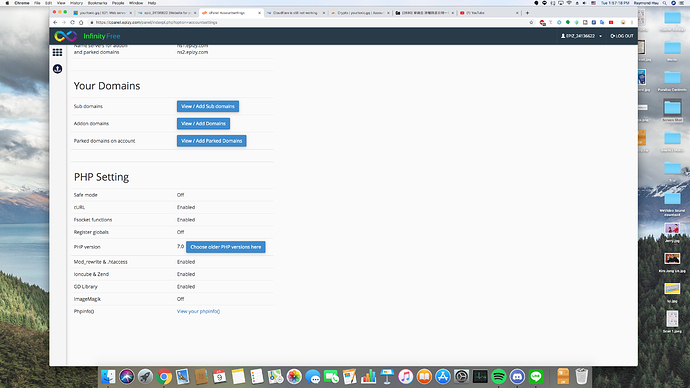Click the InfinityFree infinity logo

tap(66, 36)
